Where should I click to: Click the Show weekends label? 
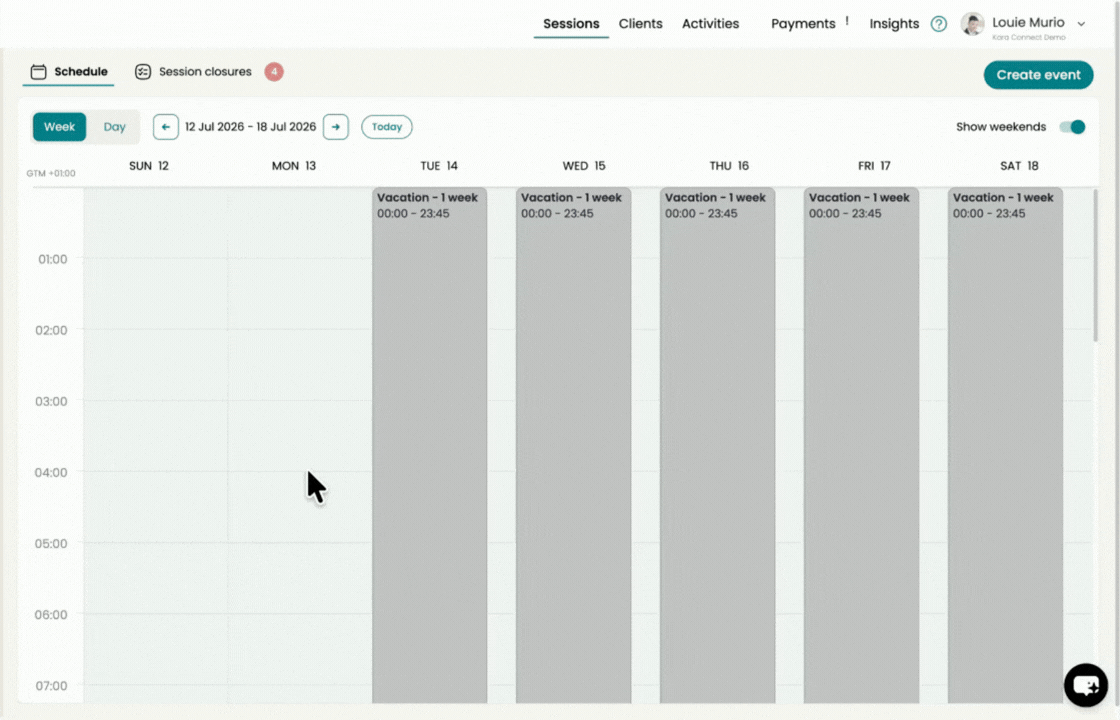pyautogui.click(x=1001, y=127)
